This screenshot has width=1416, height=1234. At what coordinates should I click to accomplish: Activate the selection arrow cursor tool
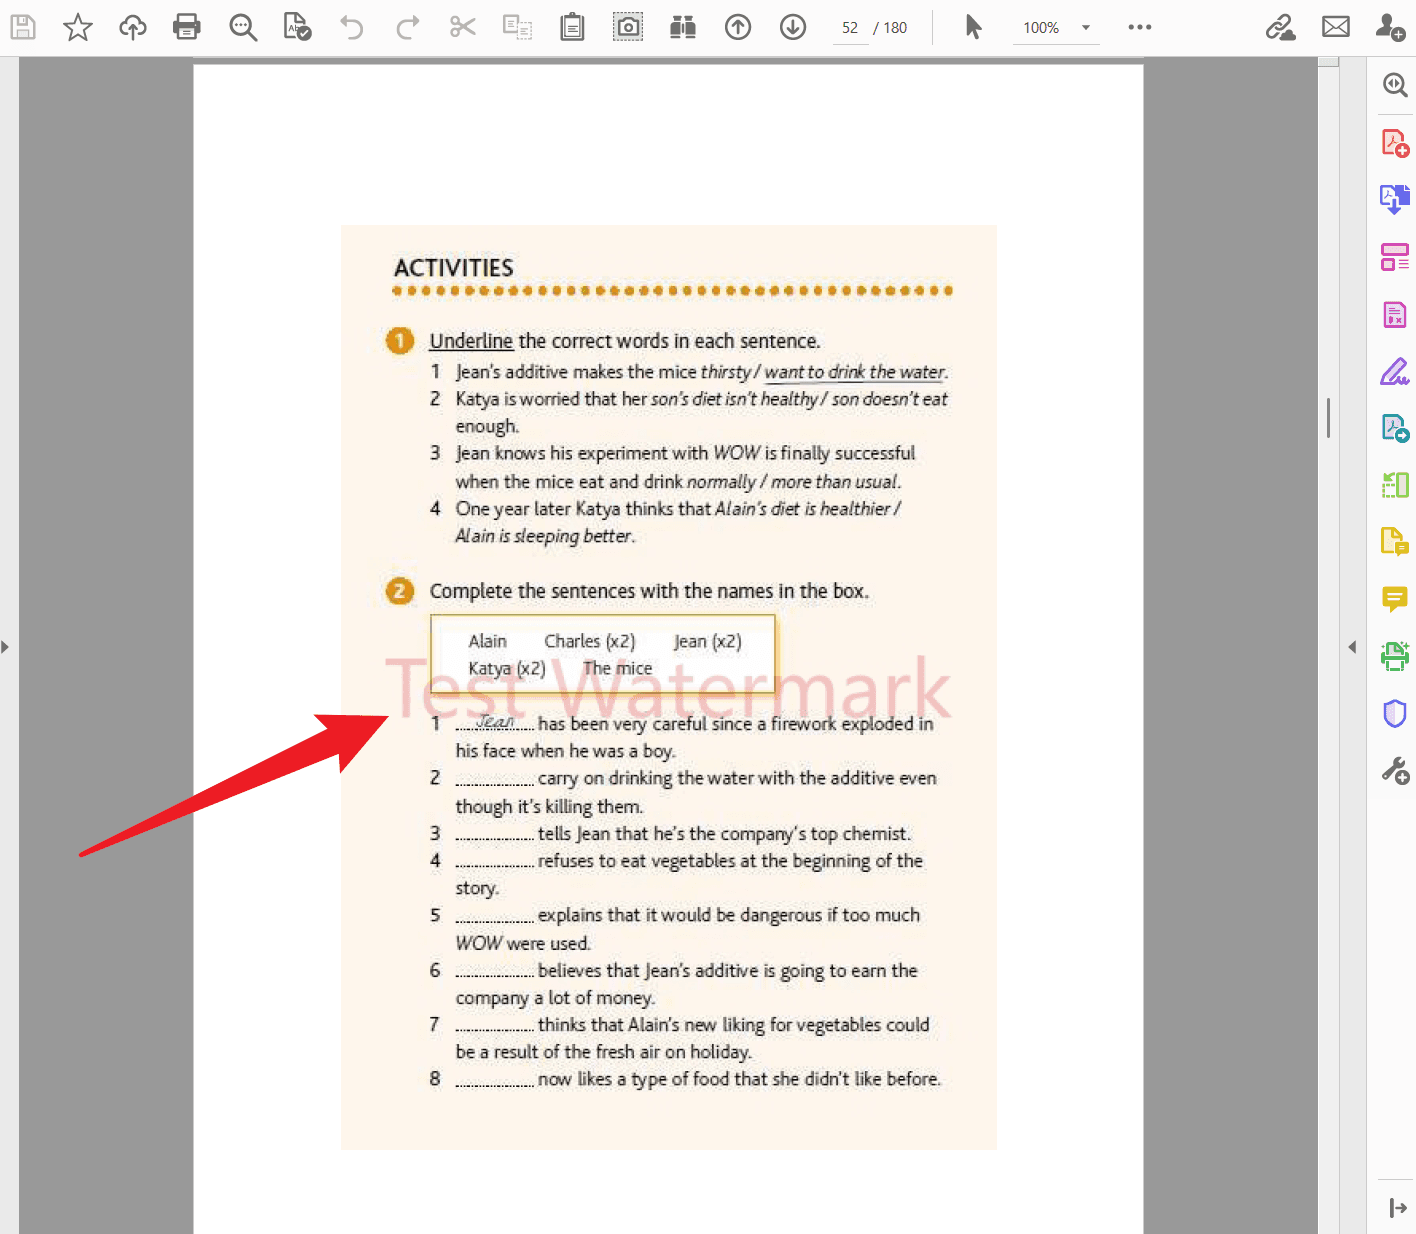(x=973, y=27)
